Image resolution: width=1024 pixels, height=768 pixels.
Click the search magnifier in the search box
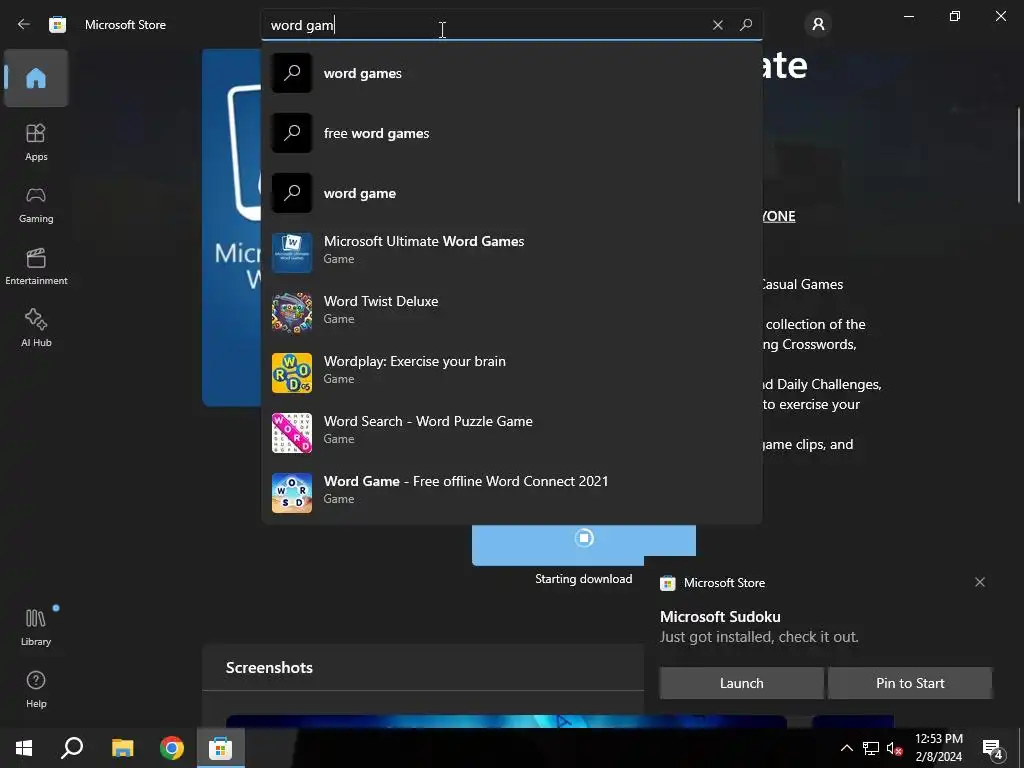click(746, 25)
